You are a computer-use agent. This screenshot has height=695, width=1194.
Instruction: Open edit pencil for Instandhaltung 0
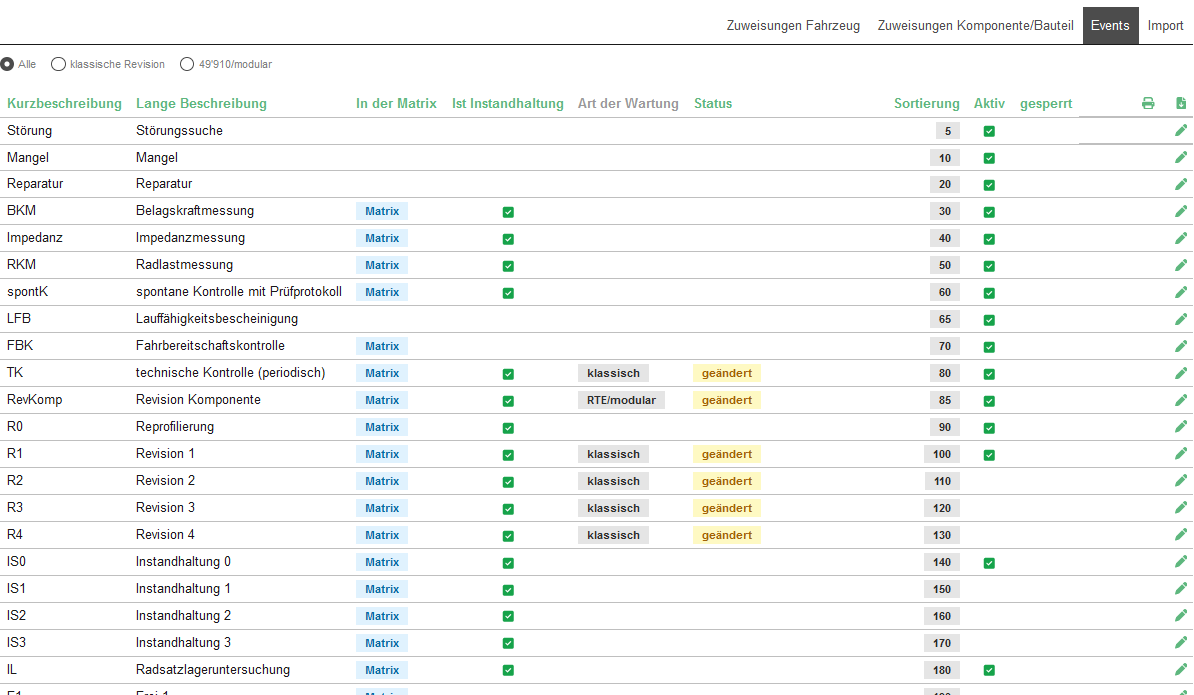pyautogui.click(x=1181, y=562)
